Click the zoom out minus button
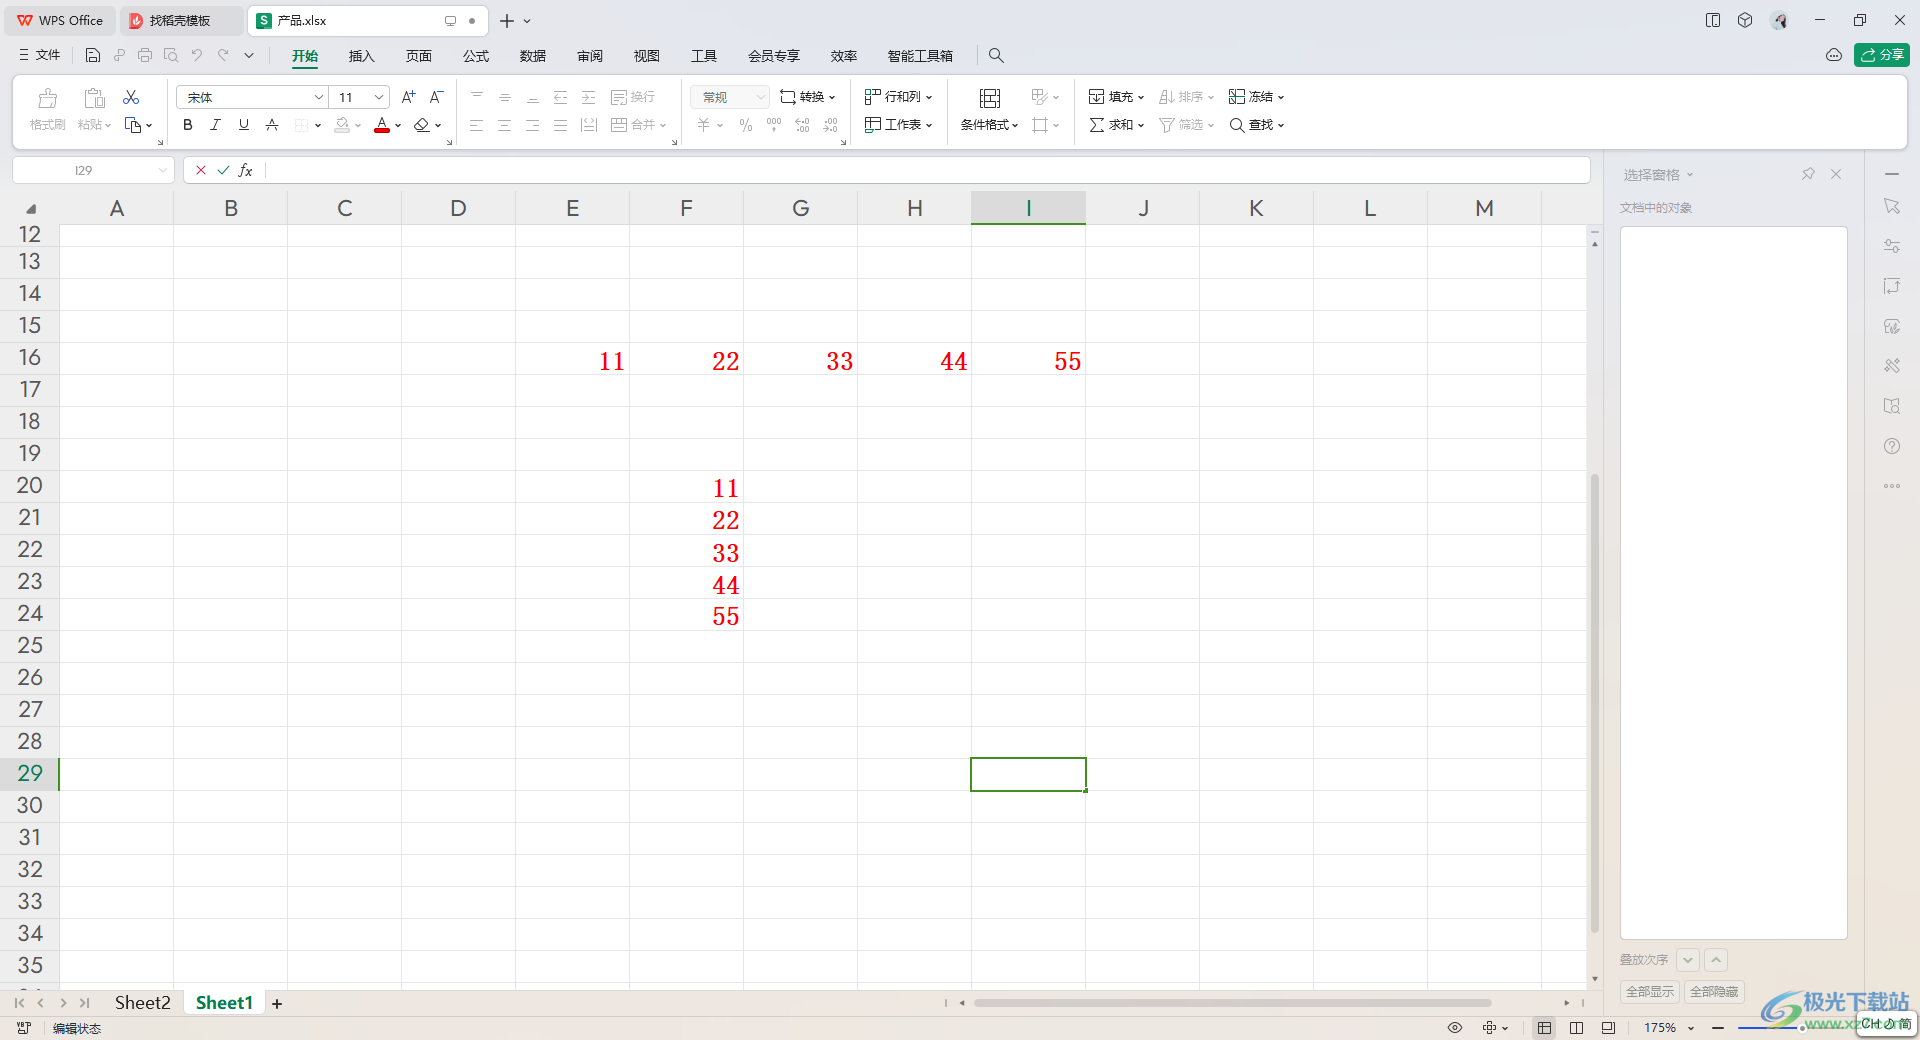Viewport: 1920px width, 1040px height. (1717, 1027)
